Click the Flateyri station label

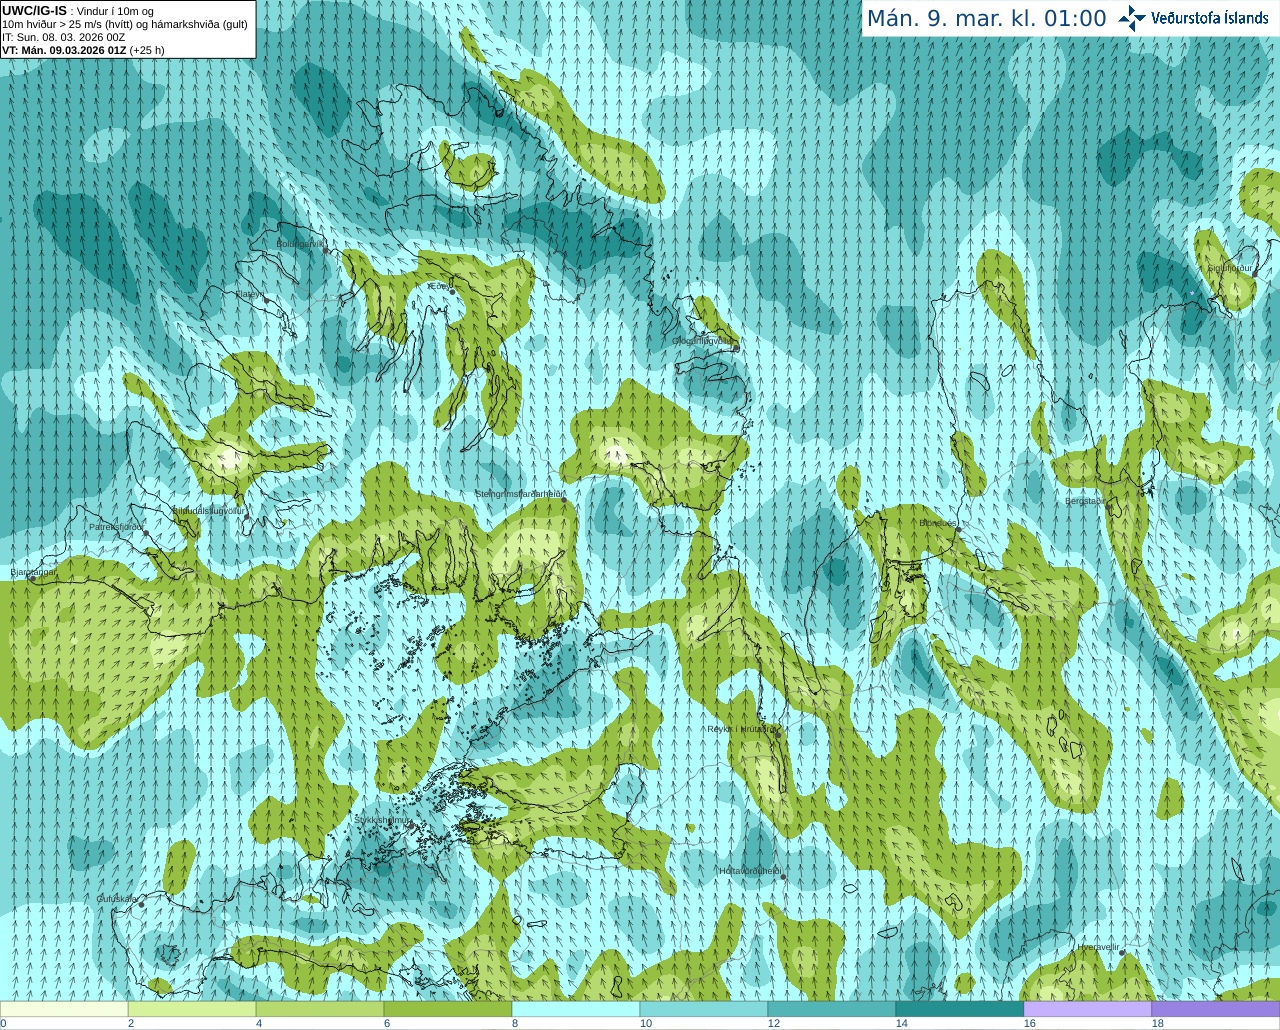click(x=250, y=294)
